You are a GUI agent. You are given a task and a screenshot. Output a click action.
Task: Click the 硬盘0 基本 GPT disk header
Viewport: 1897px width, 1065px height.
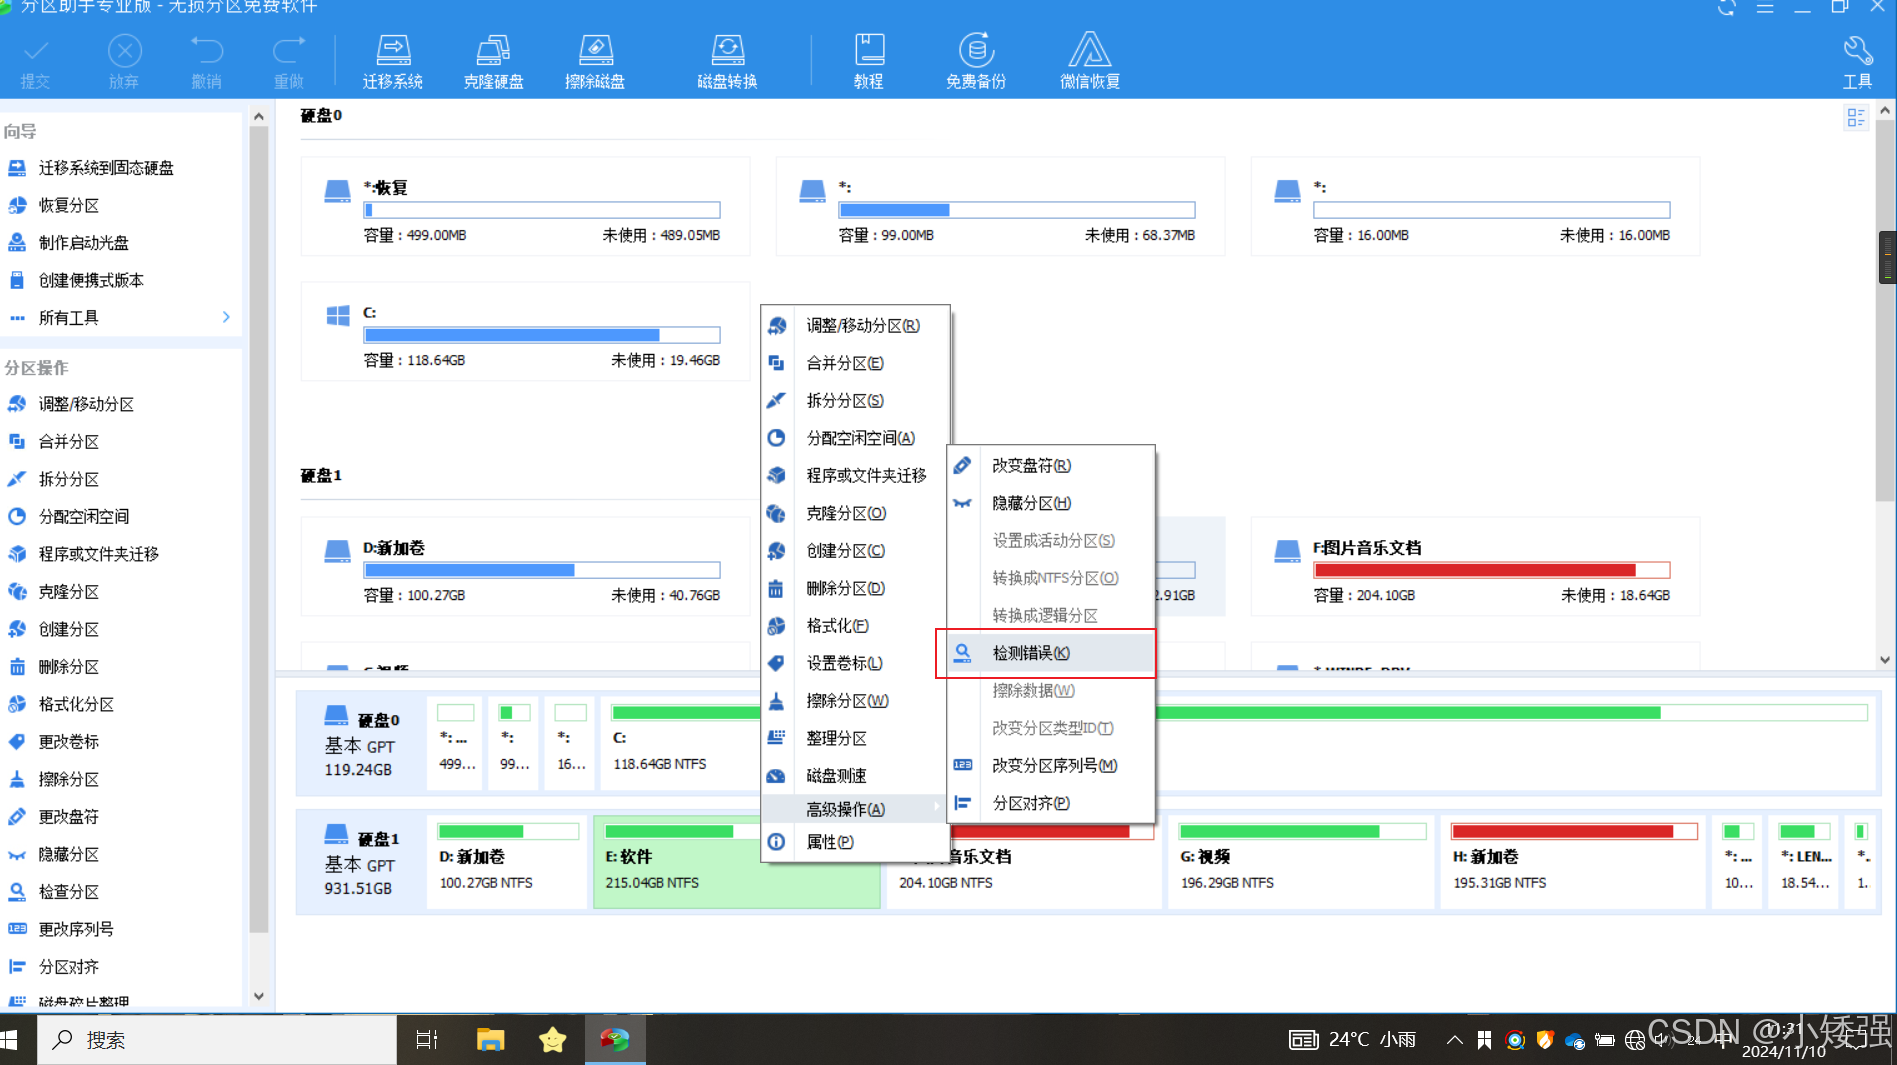click(x=361, y=744)
